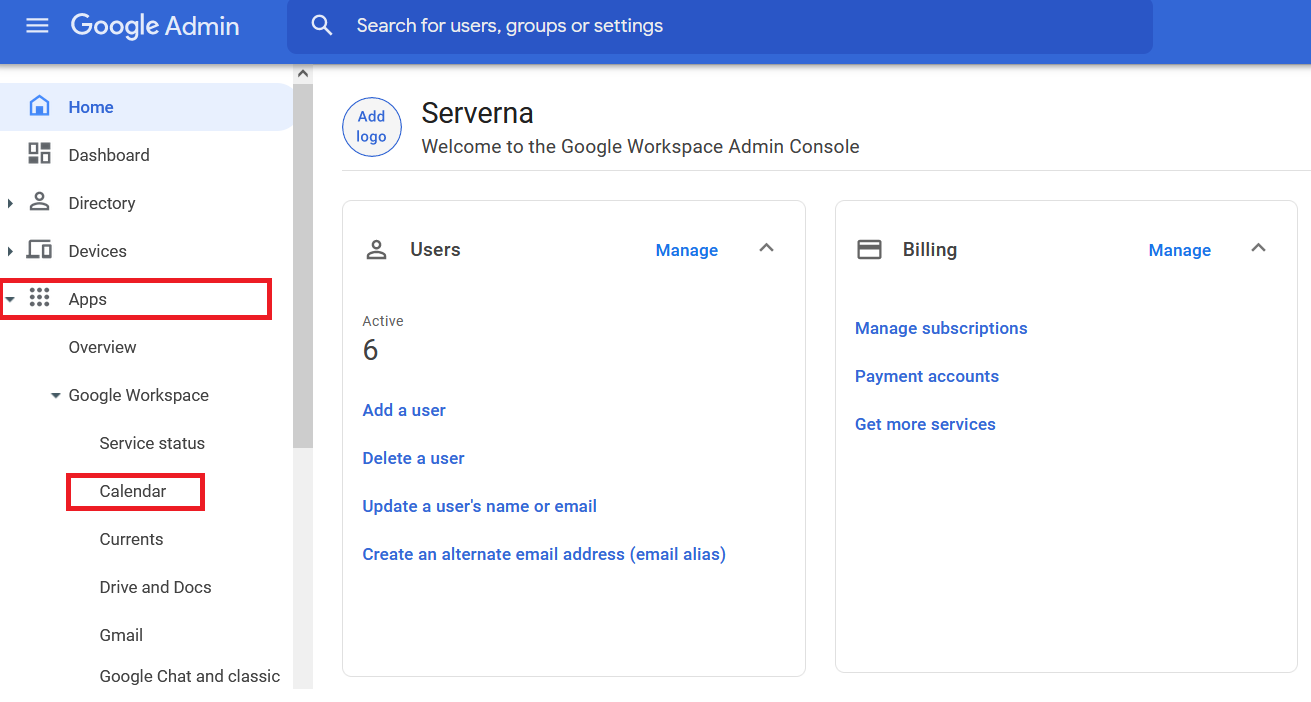This screenshot has height=702, width=1311.
Task: Collapse the Google Workspace sidebar section
Action: (55, 395)
